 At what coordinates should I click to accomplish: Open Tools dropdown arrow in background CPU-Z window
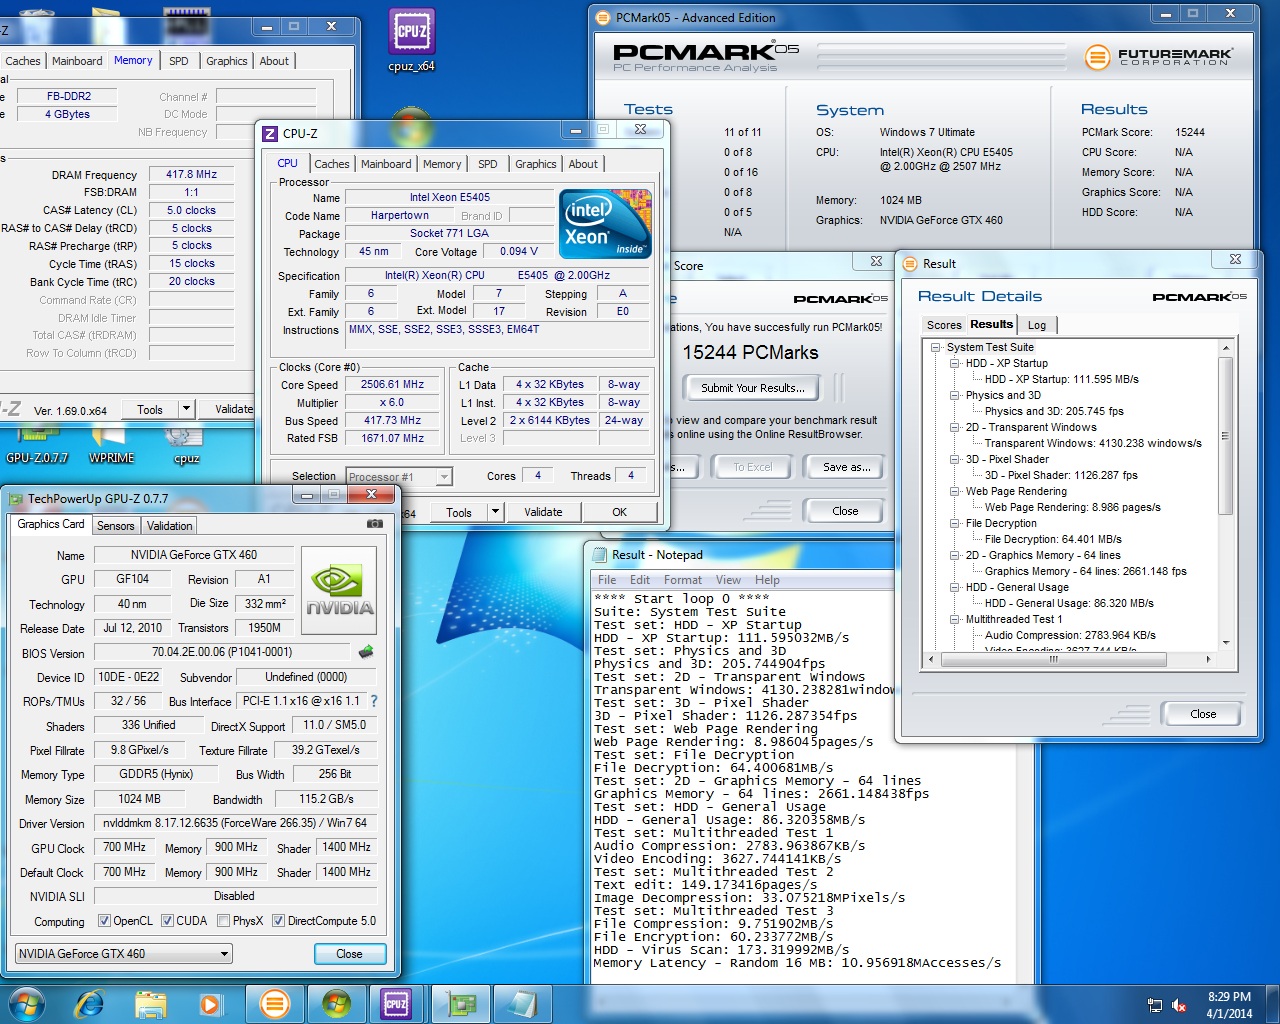point(186,409)
